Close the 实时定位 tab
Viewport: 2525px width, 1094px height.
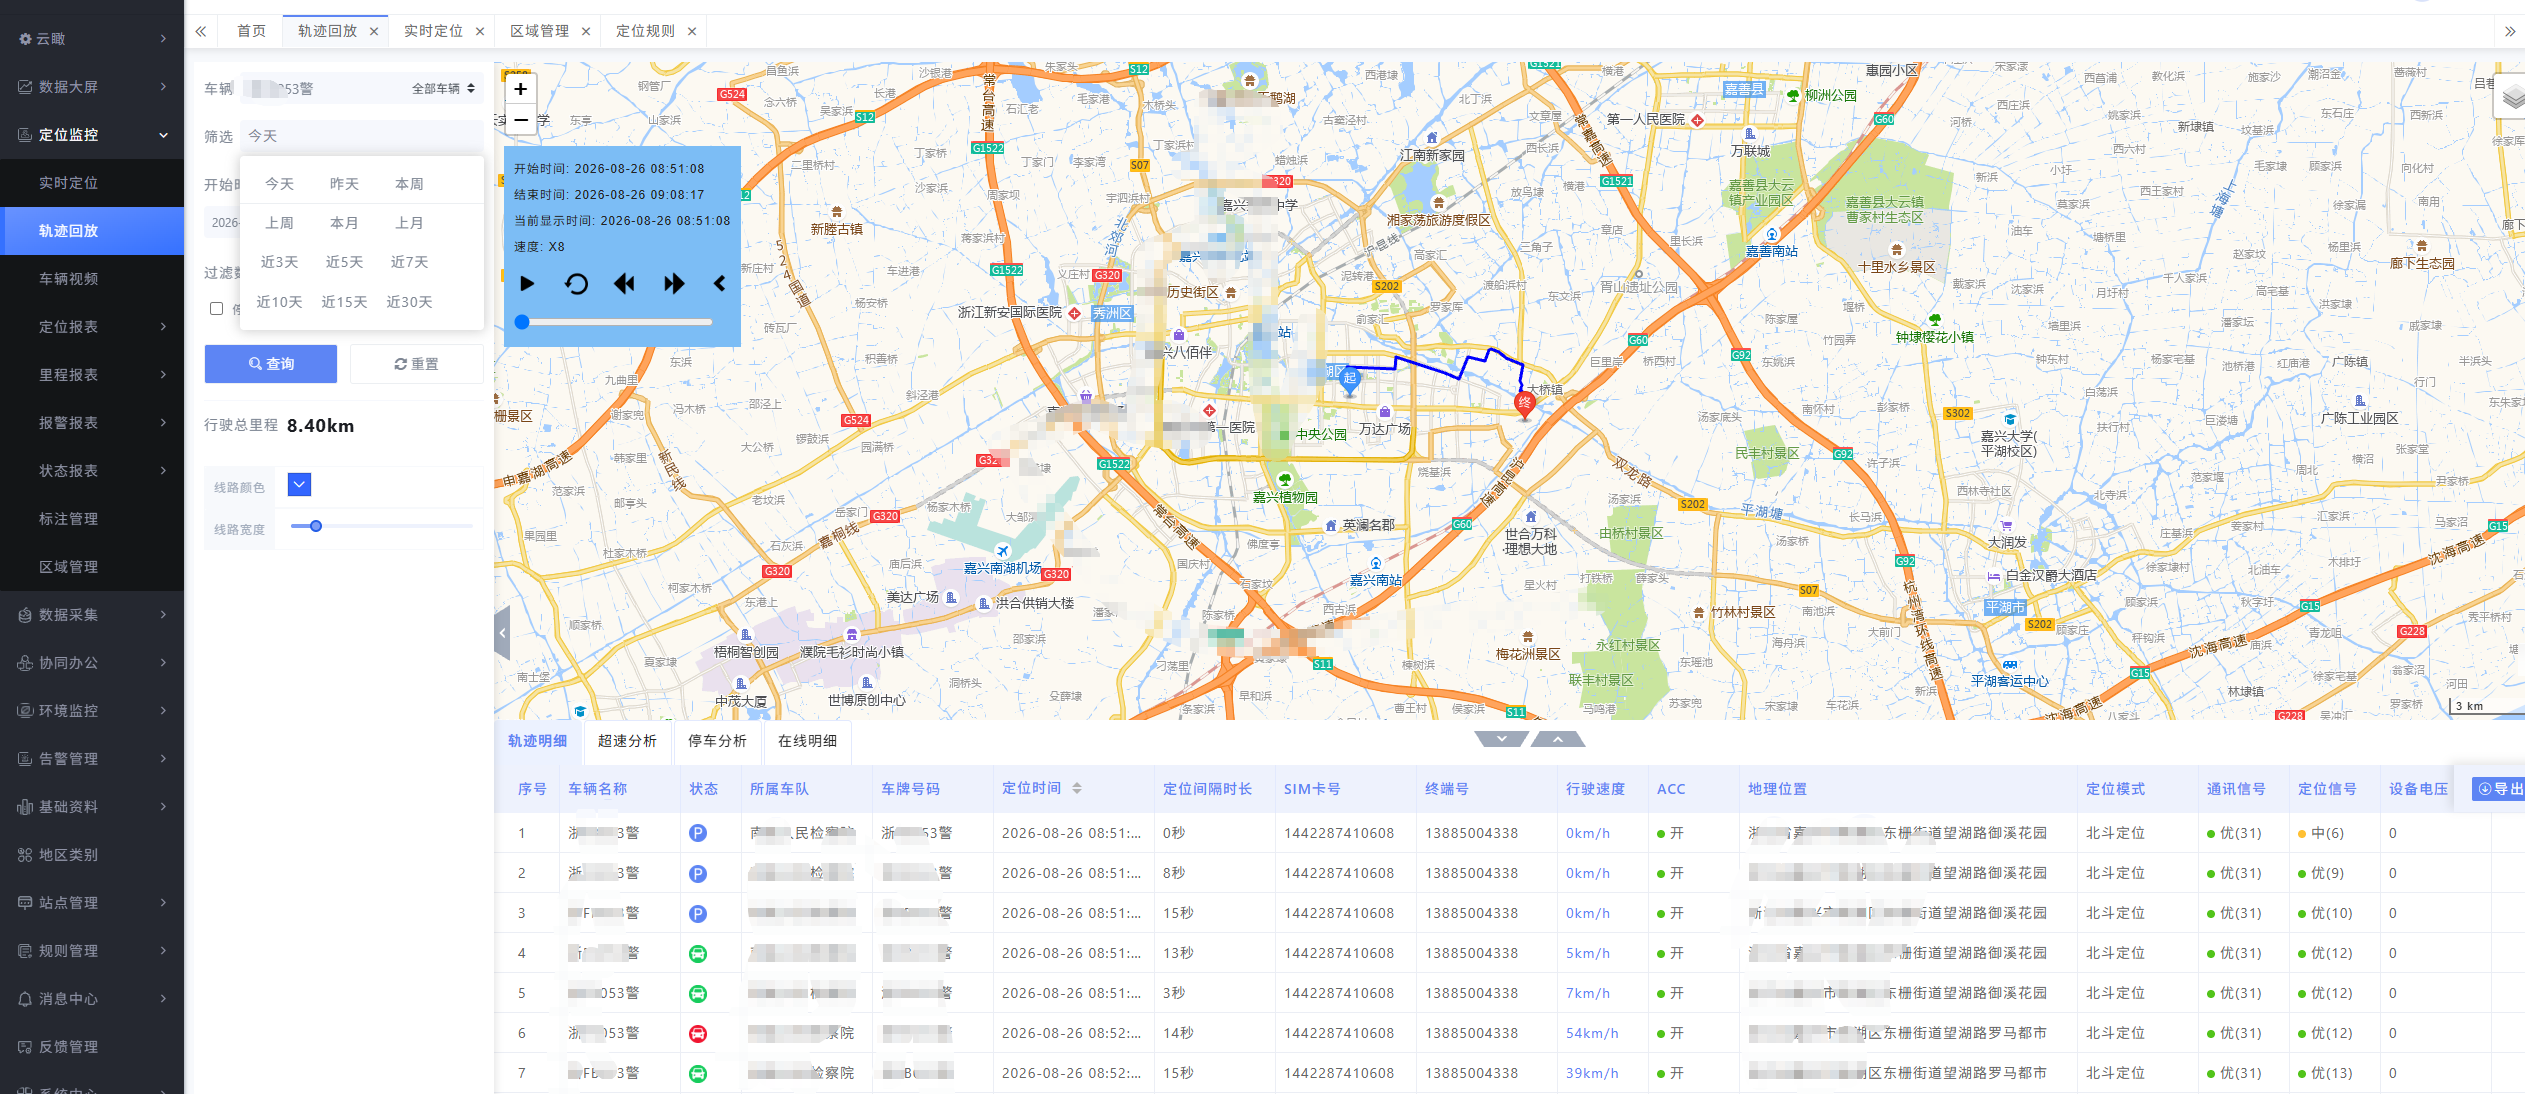click(480, 31)
